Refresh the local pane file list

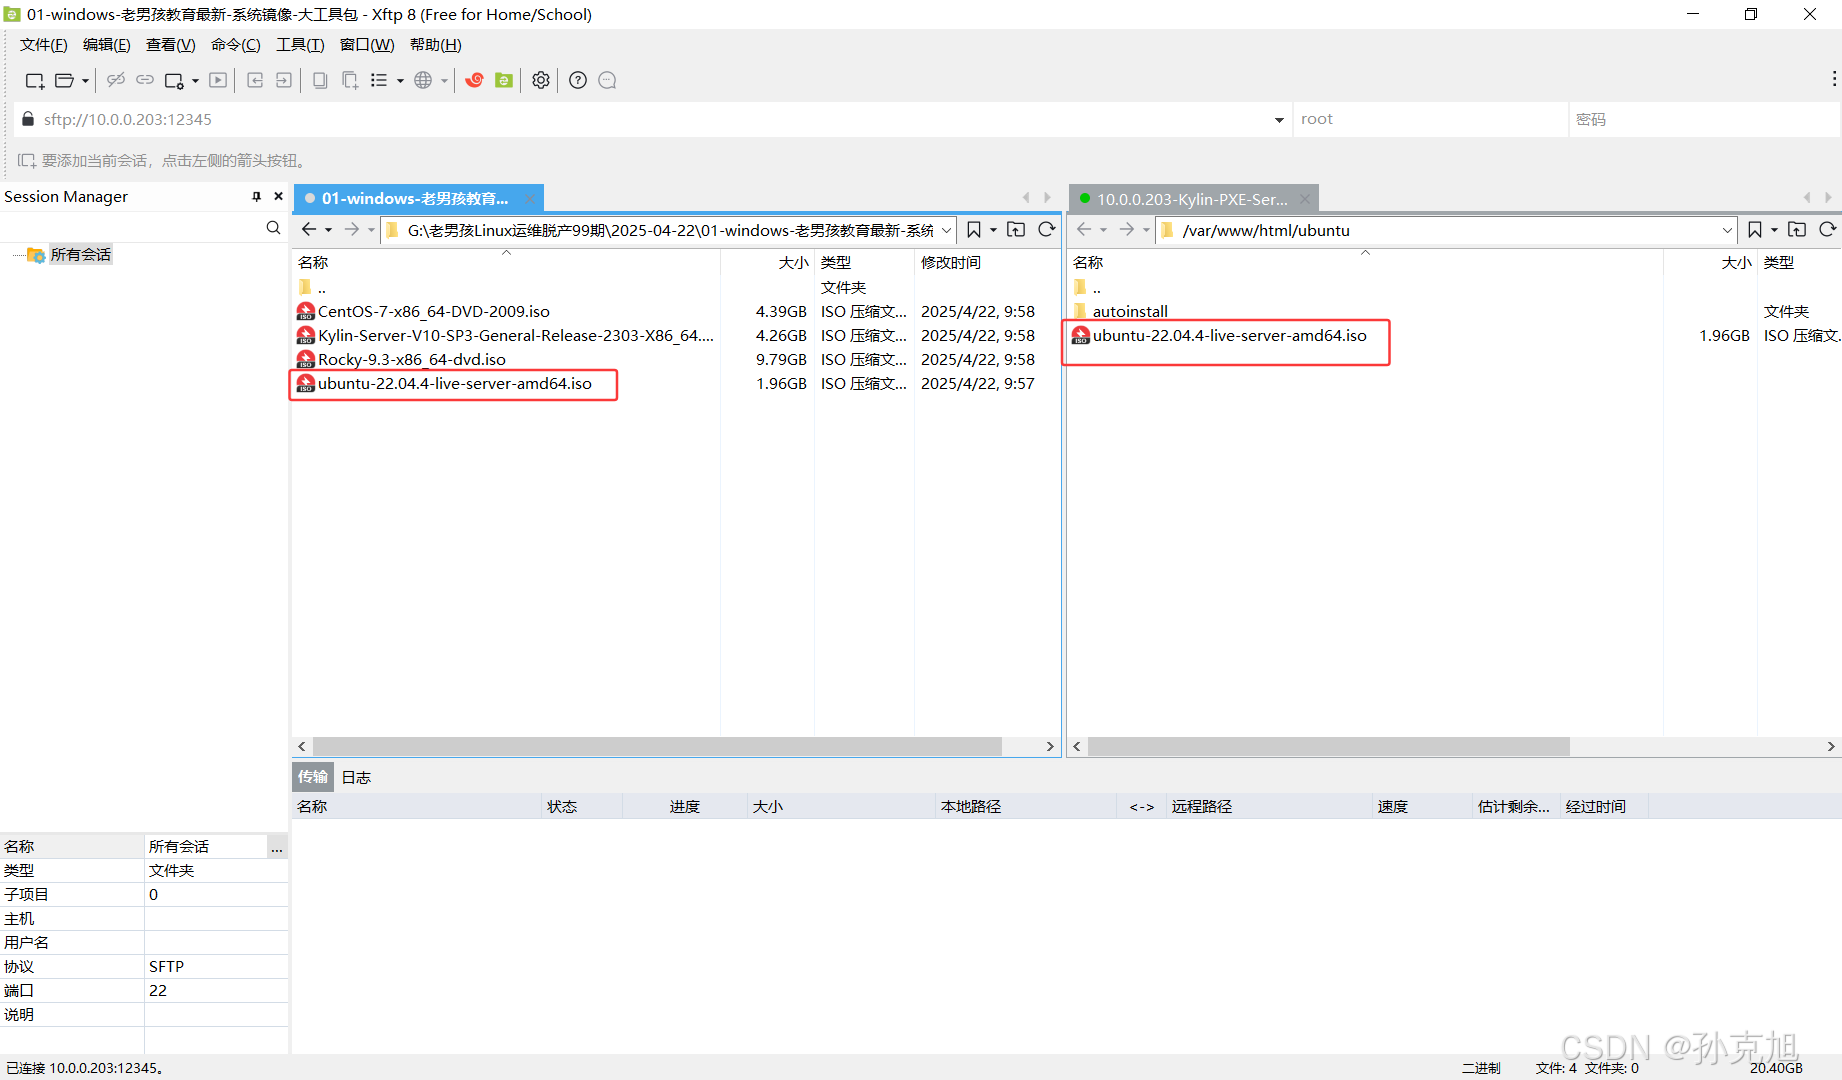(1047, 230)
